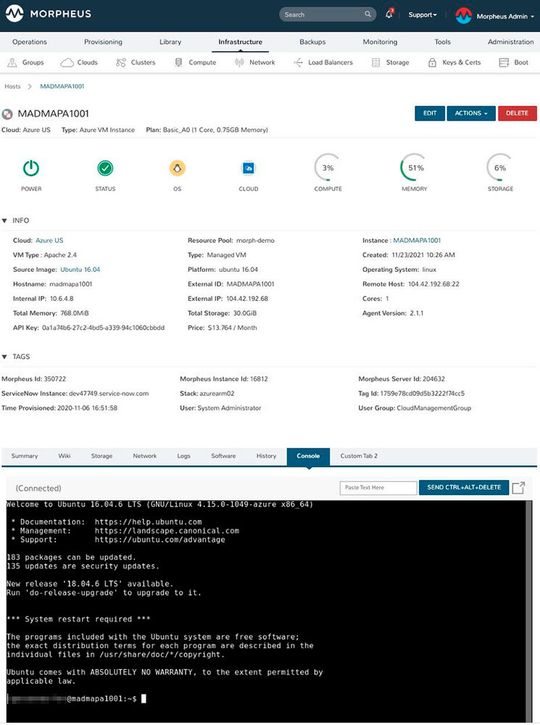Click the Linux OS penguin icon
The image size is (540, 725).
pos(177,168)
